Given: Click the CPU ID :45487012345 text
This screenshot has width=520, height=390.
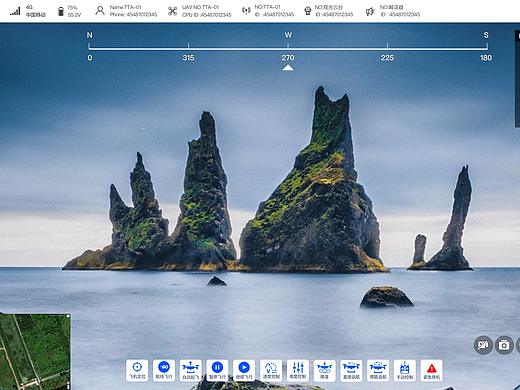Looking at the screenshot, I should (x=207, y=15).
